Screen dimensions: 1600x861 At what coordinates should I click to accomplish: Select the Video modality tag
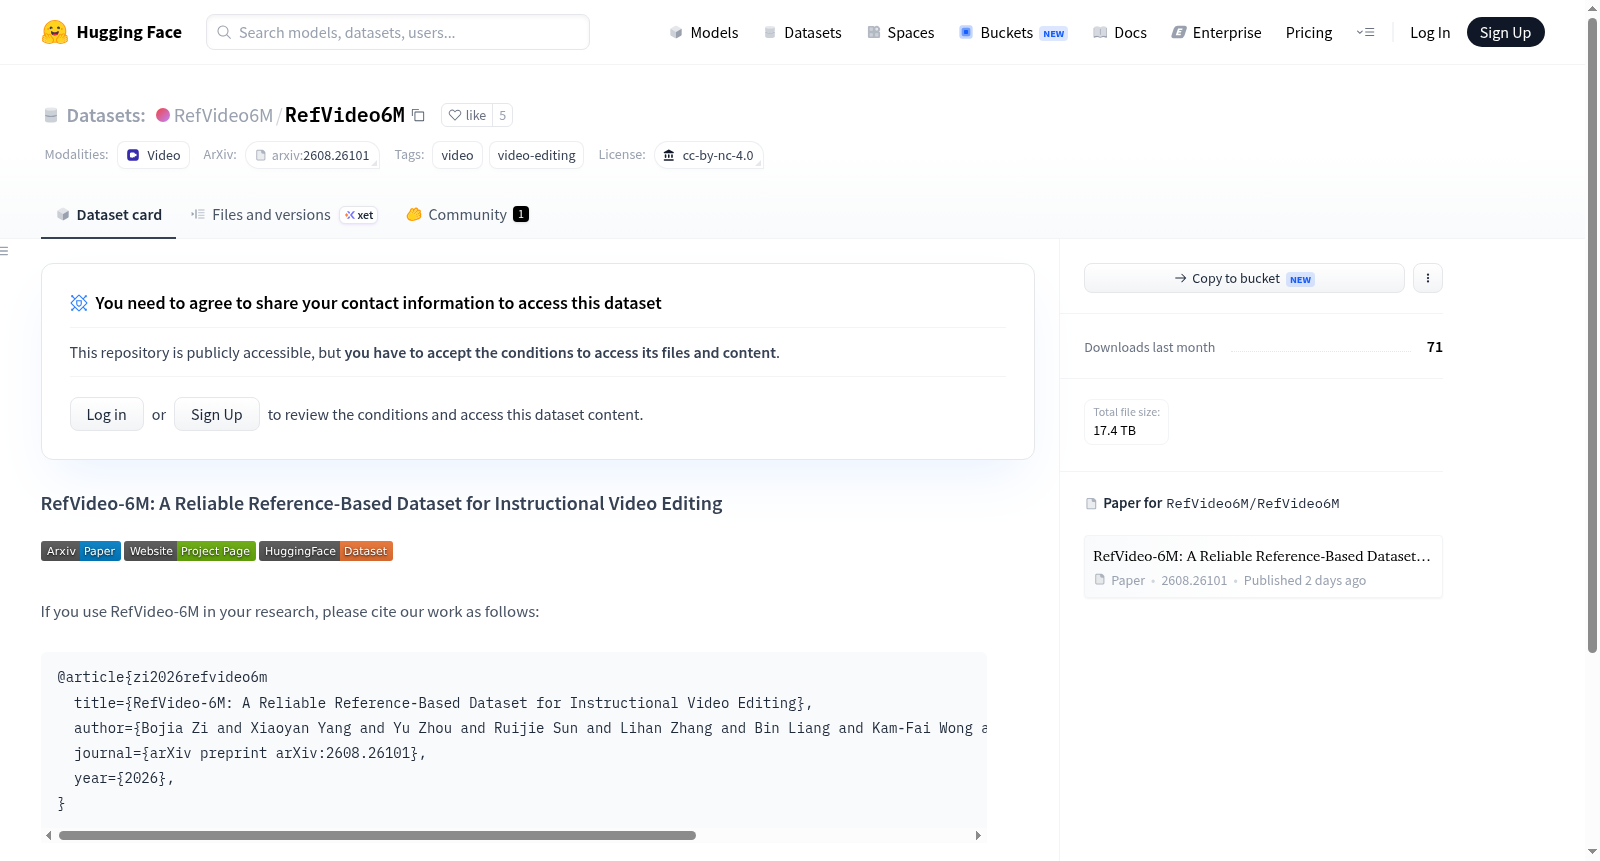point(154,155)
